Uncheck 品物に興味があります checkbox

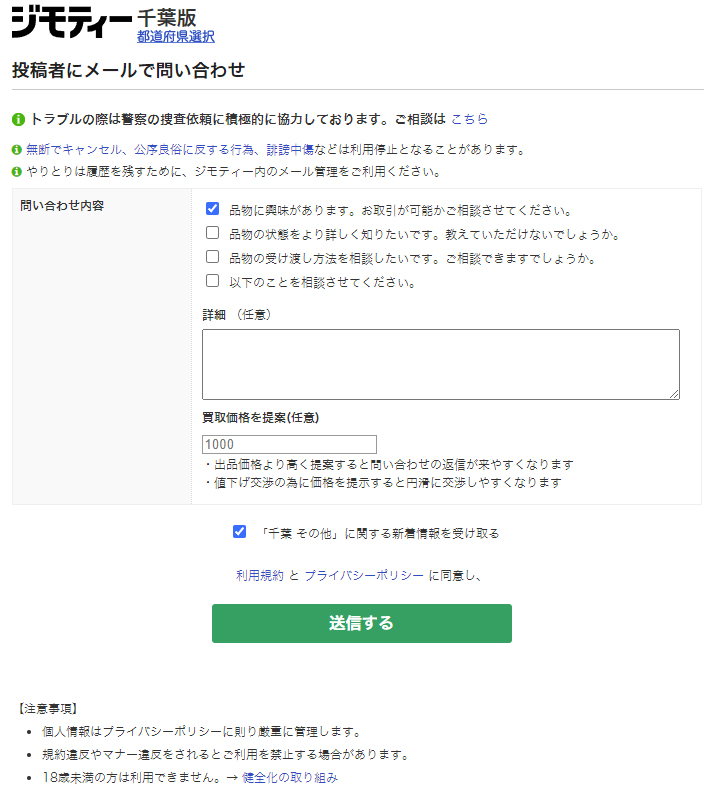click(x=212, y=210)
